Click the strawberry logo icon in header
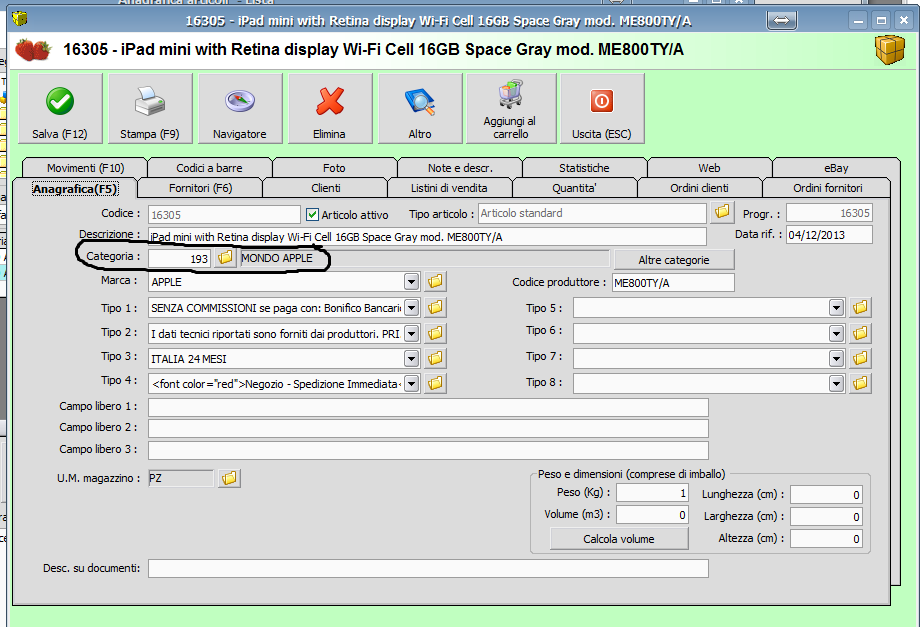The height and width of the screenshot is (627, 920). coord(33,49)
